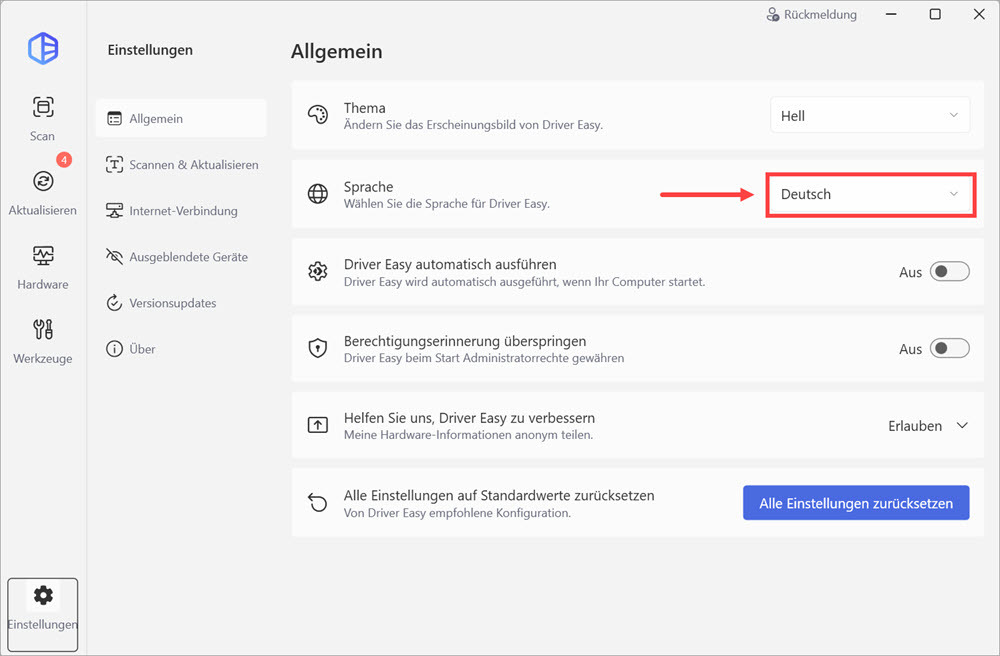Open the Thema dropdown showing Hell
The height and width of the screenshot is (656, 1000).
(x=870, y=115)
